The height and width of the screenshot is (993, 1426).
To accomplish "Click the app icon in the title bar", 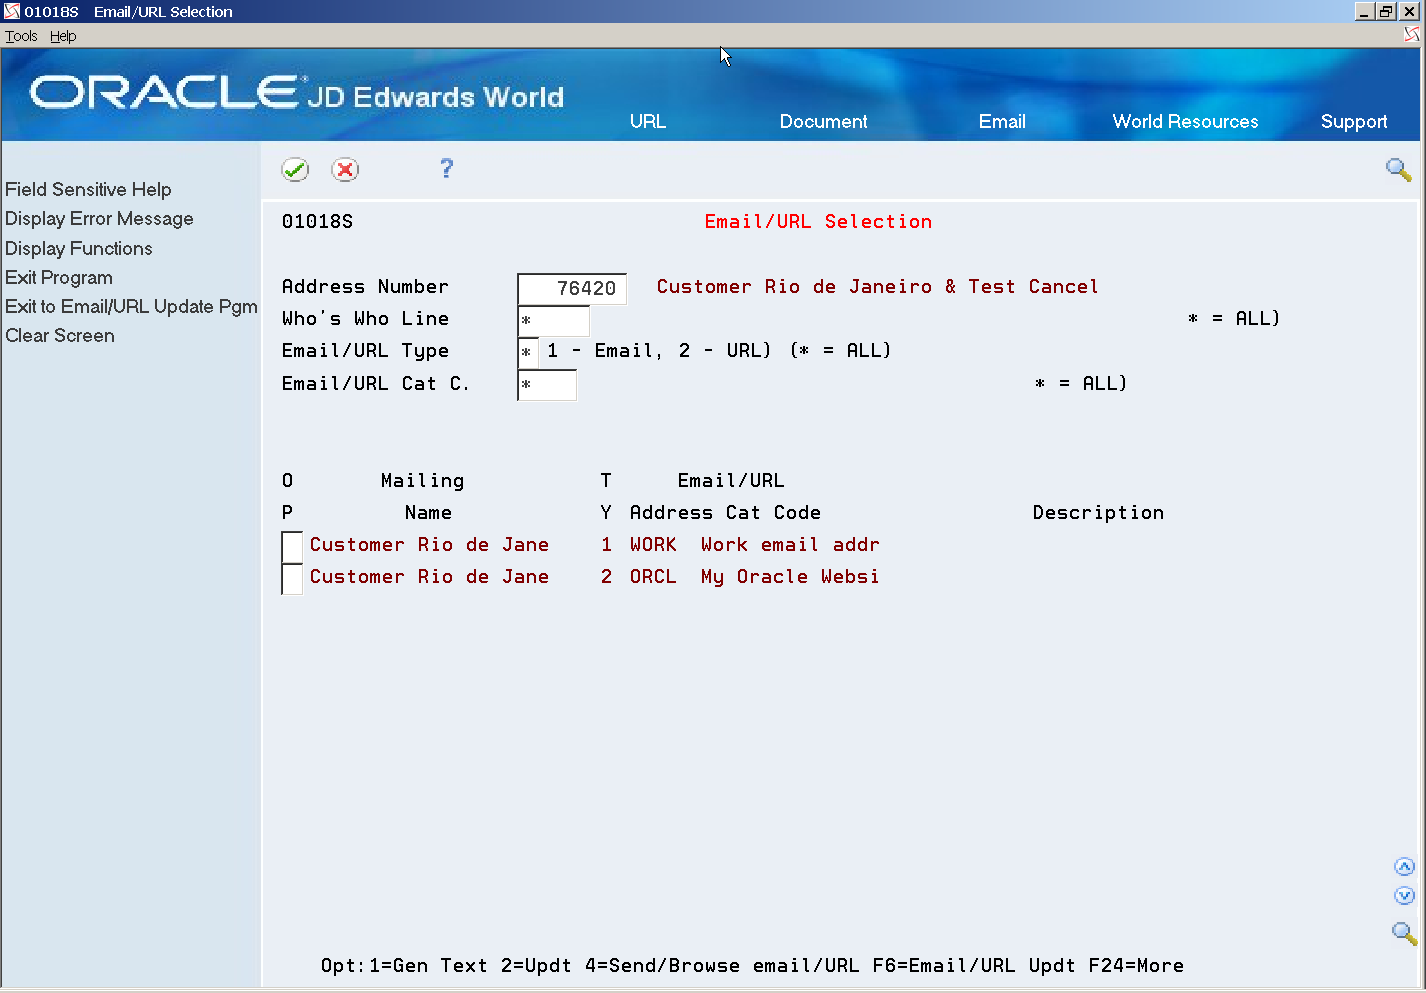I will (x=12, y=11).
